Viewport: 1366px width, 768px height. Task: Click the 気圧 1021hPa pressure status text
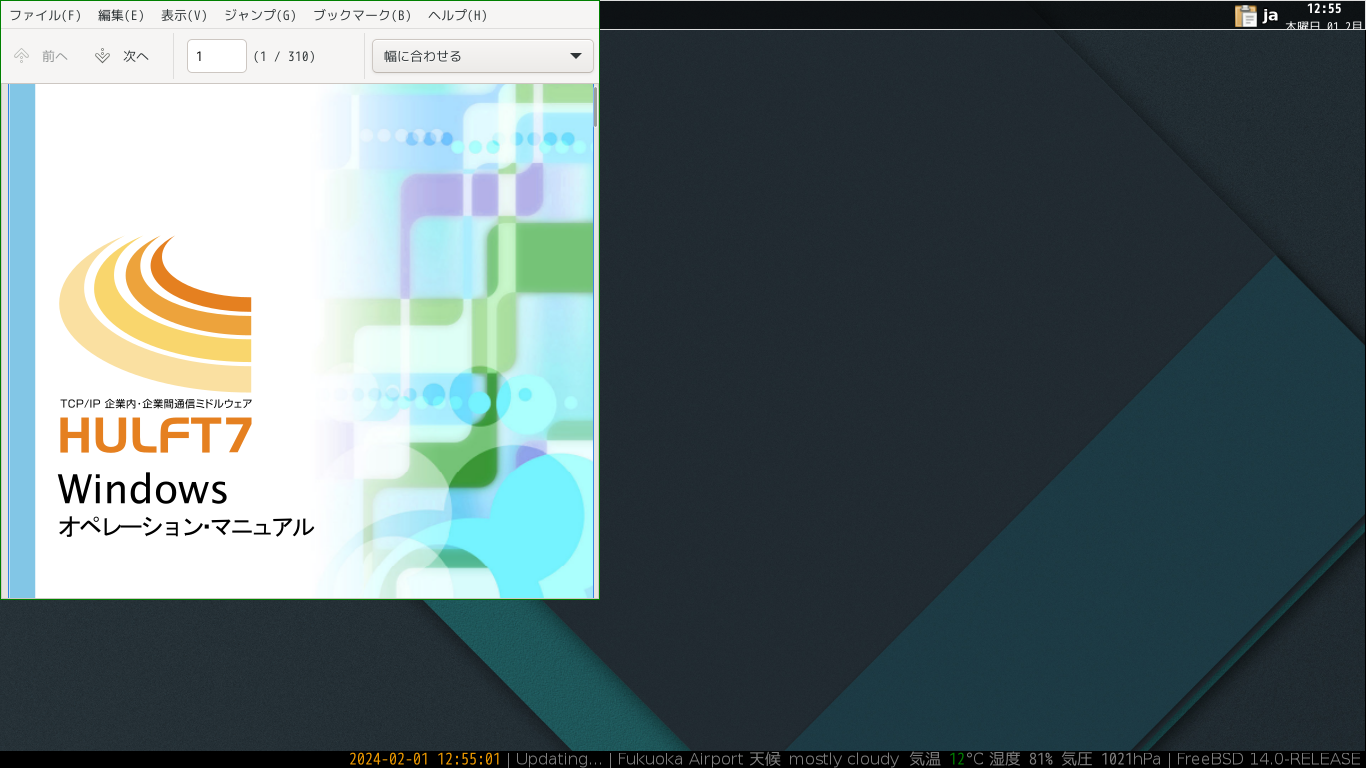[x=1111, y=759]
